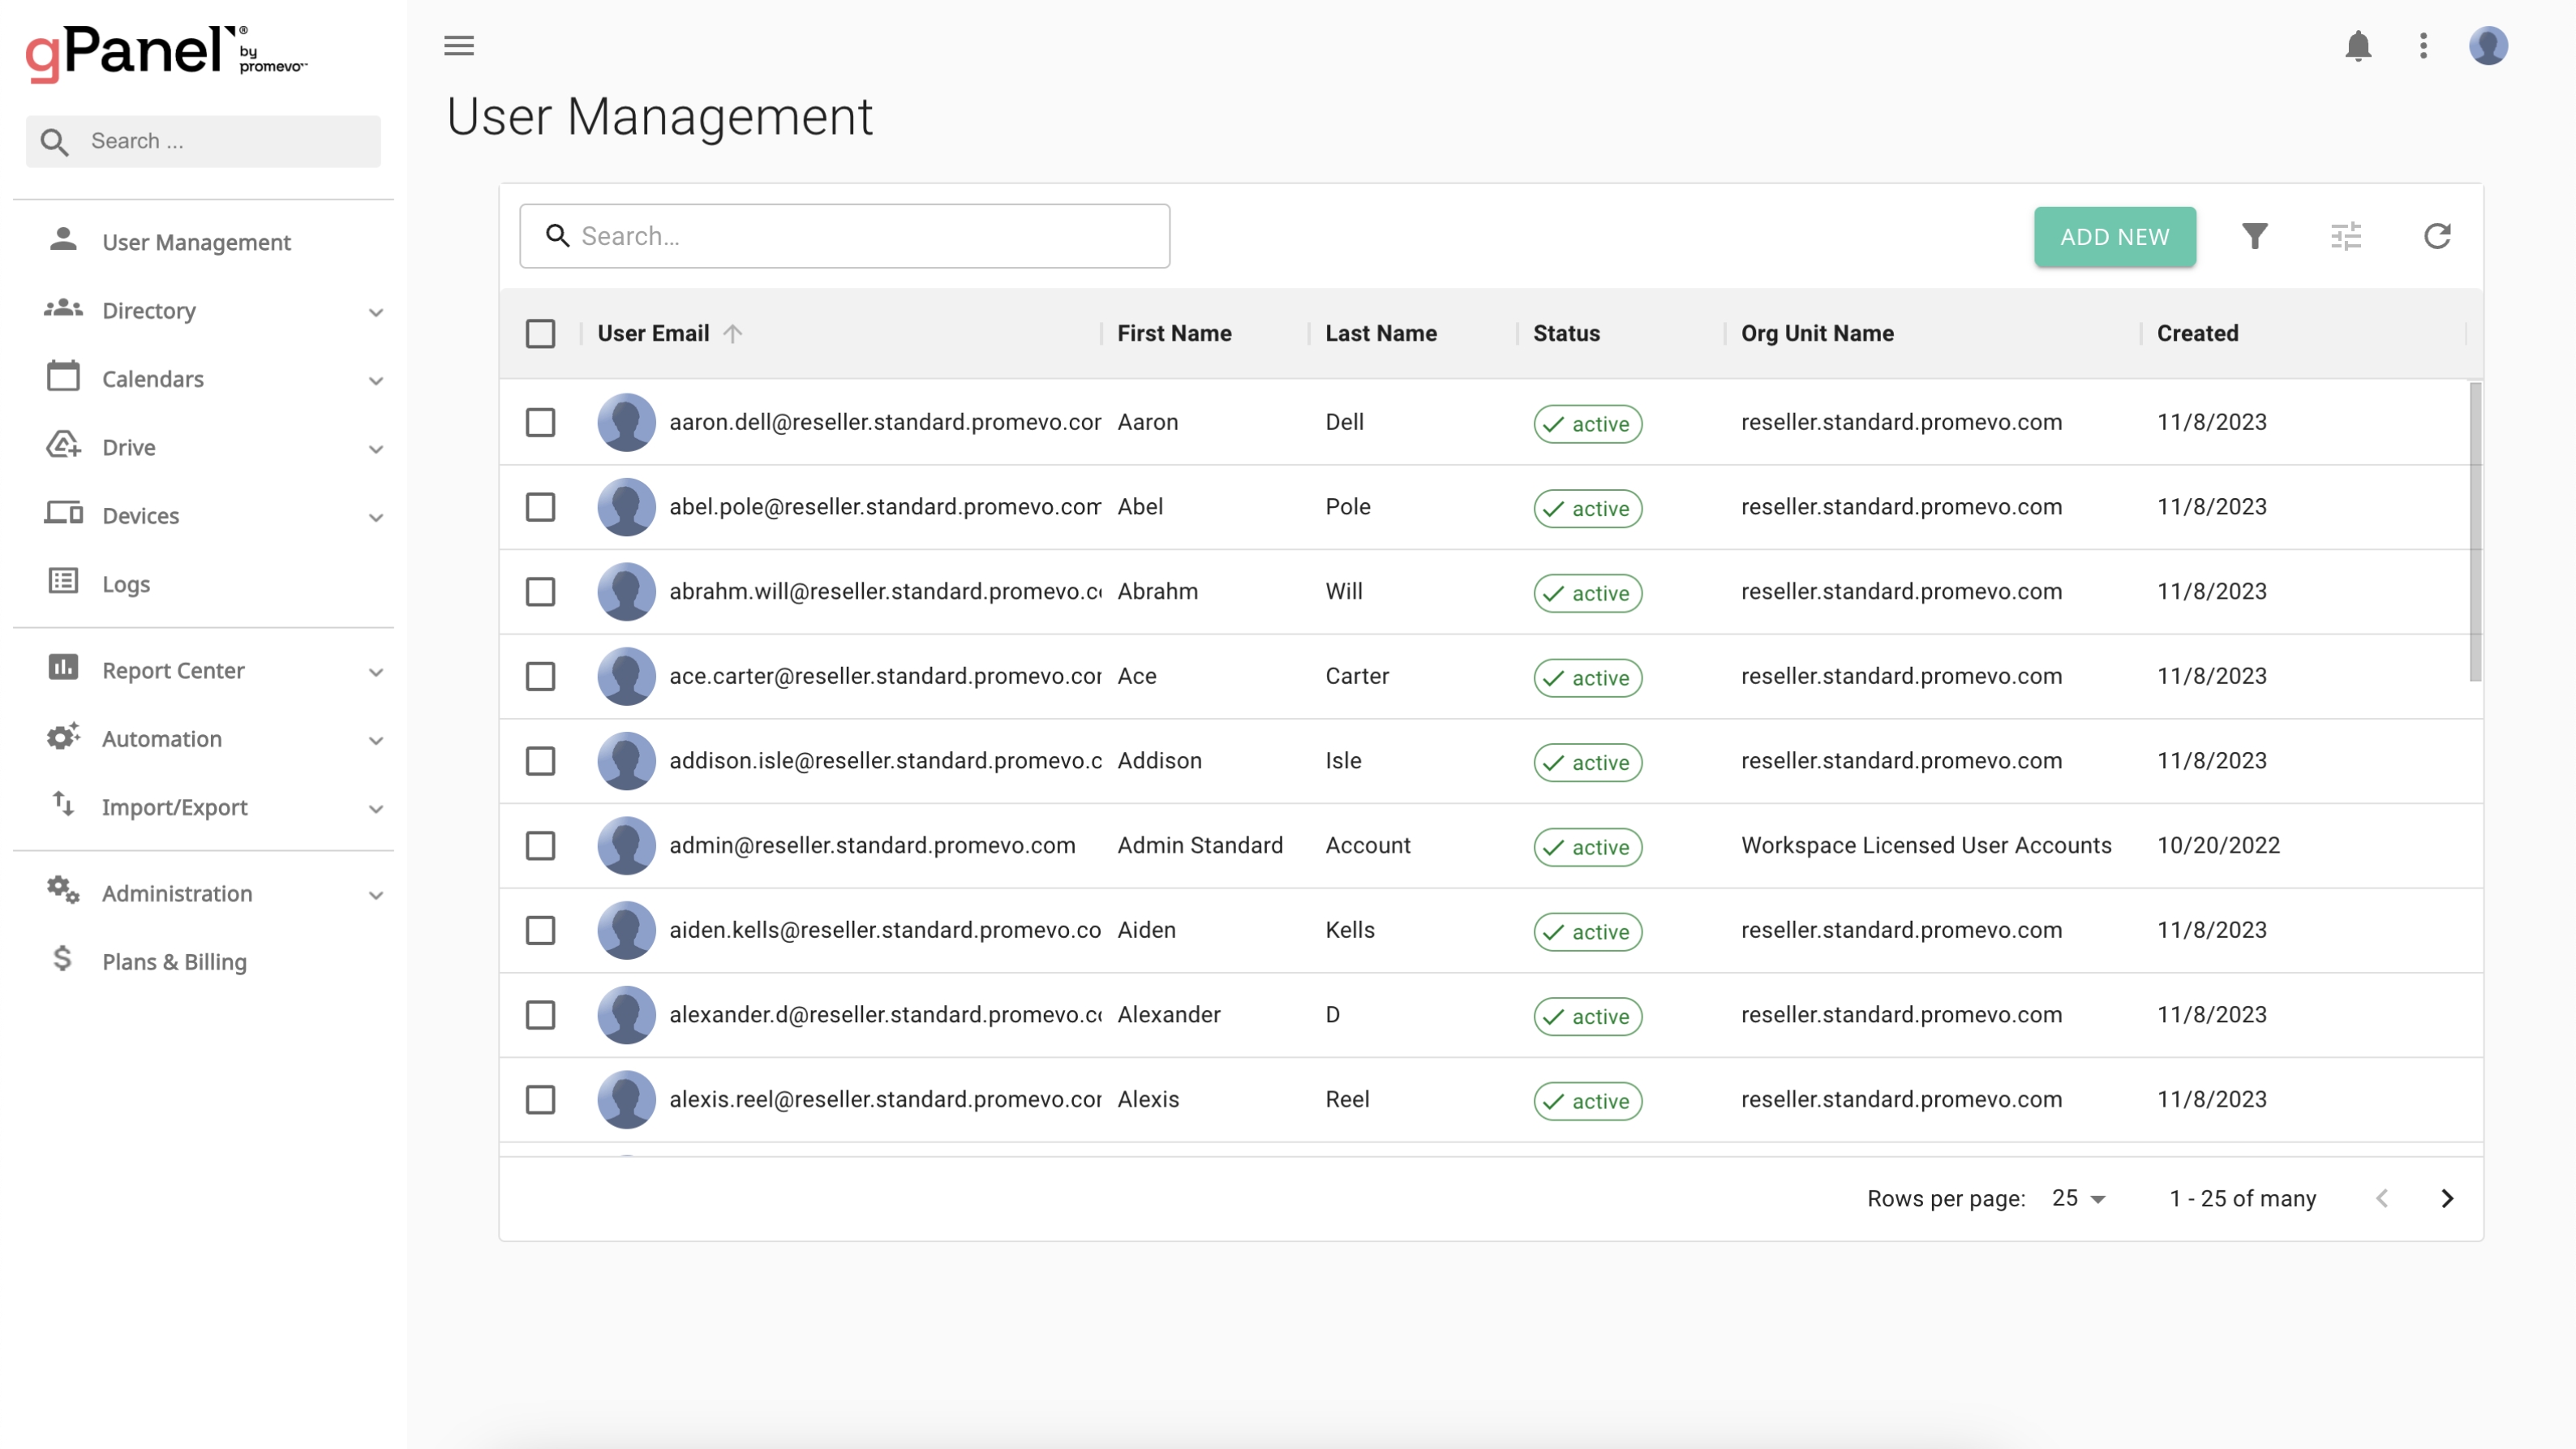Screen dimensions: 2576x1449
Task: Refresh the user list
Action: pos(2438,236)
